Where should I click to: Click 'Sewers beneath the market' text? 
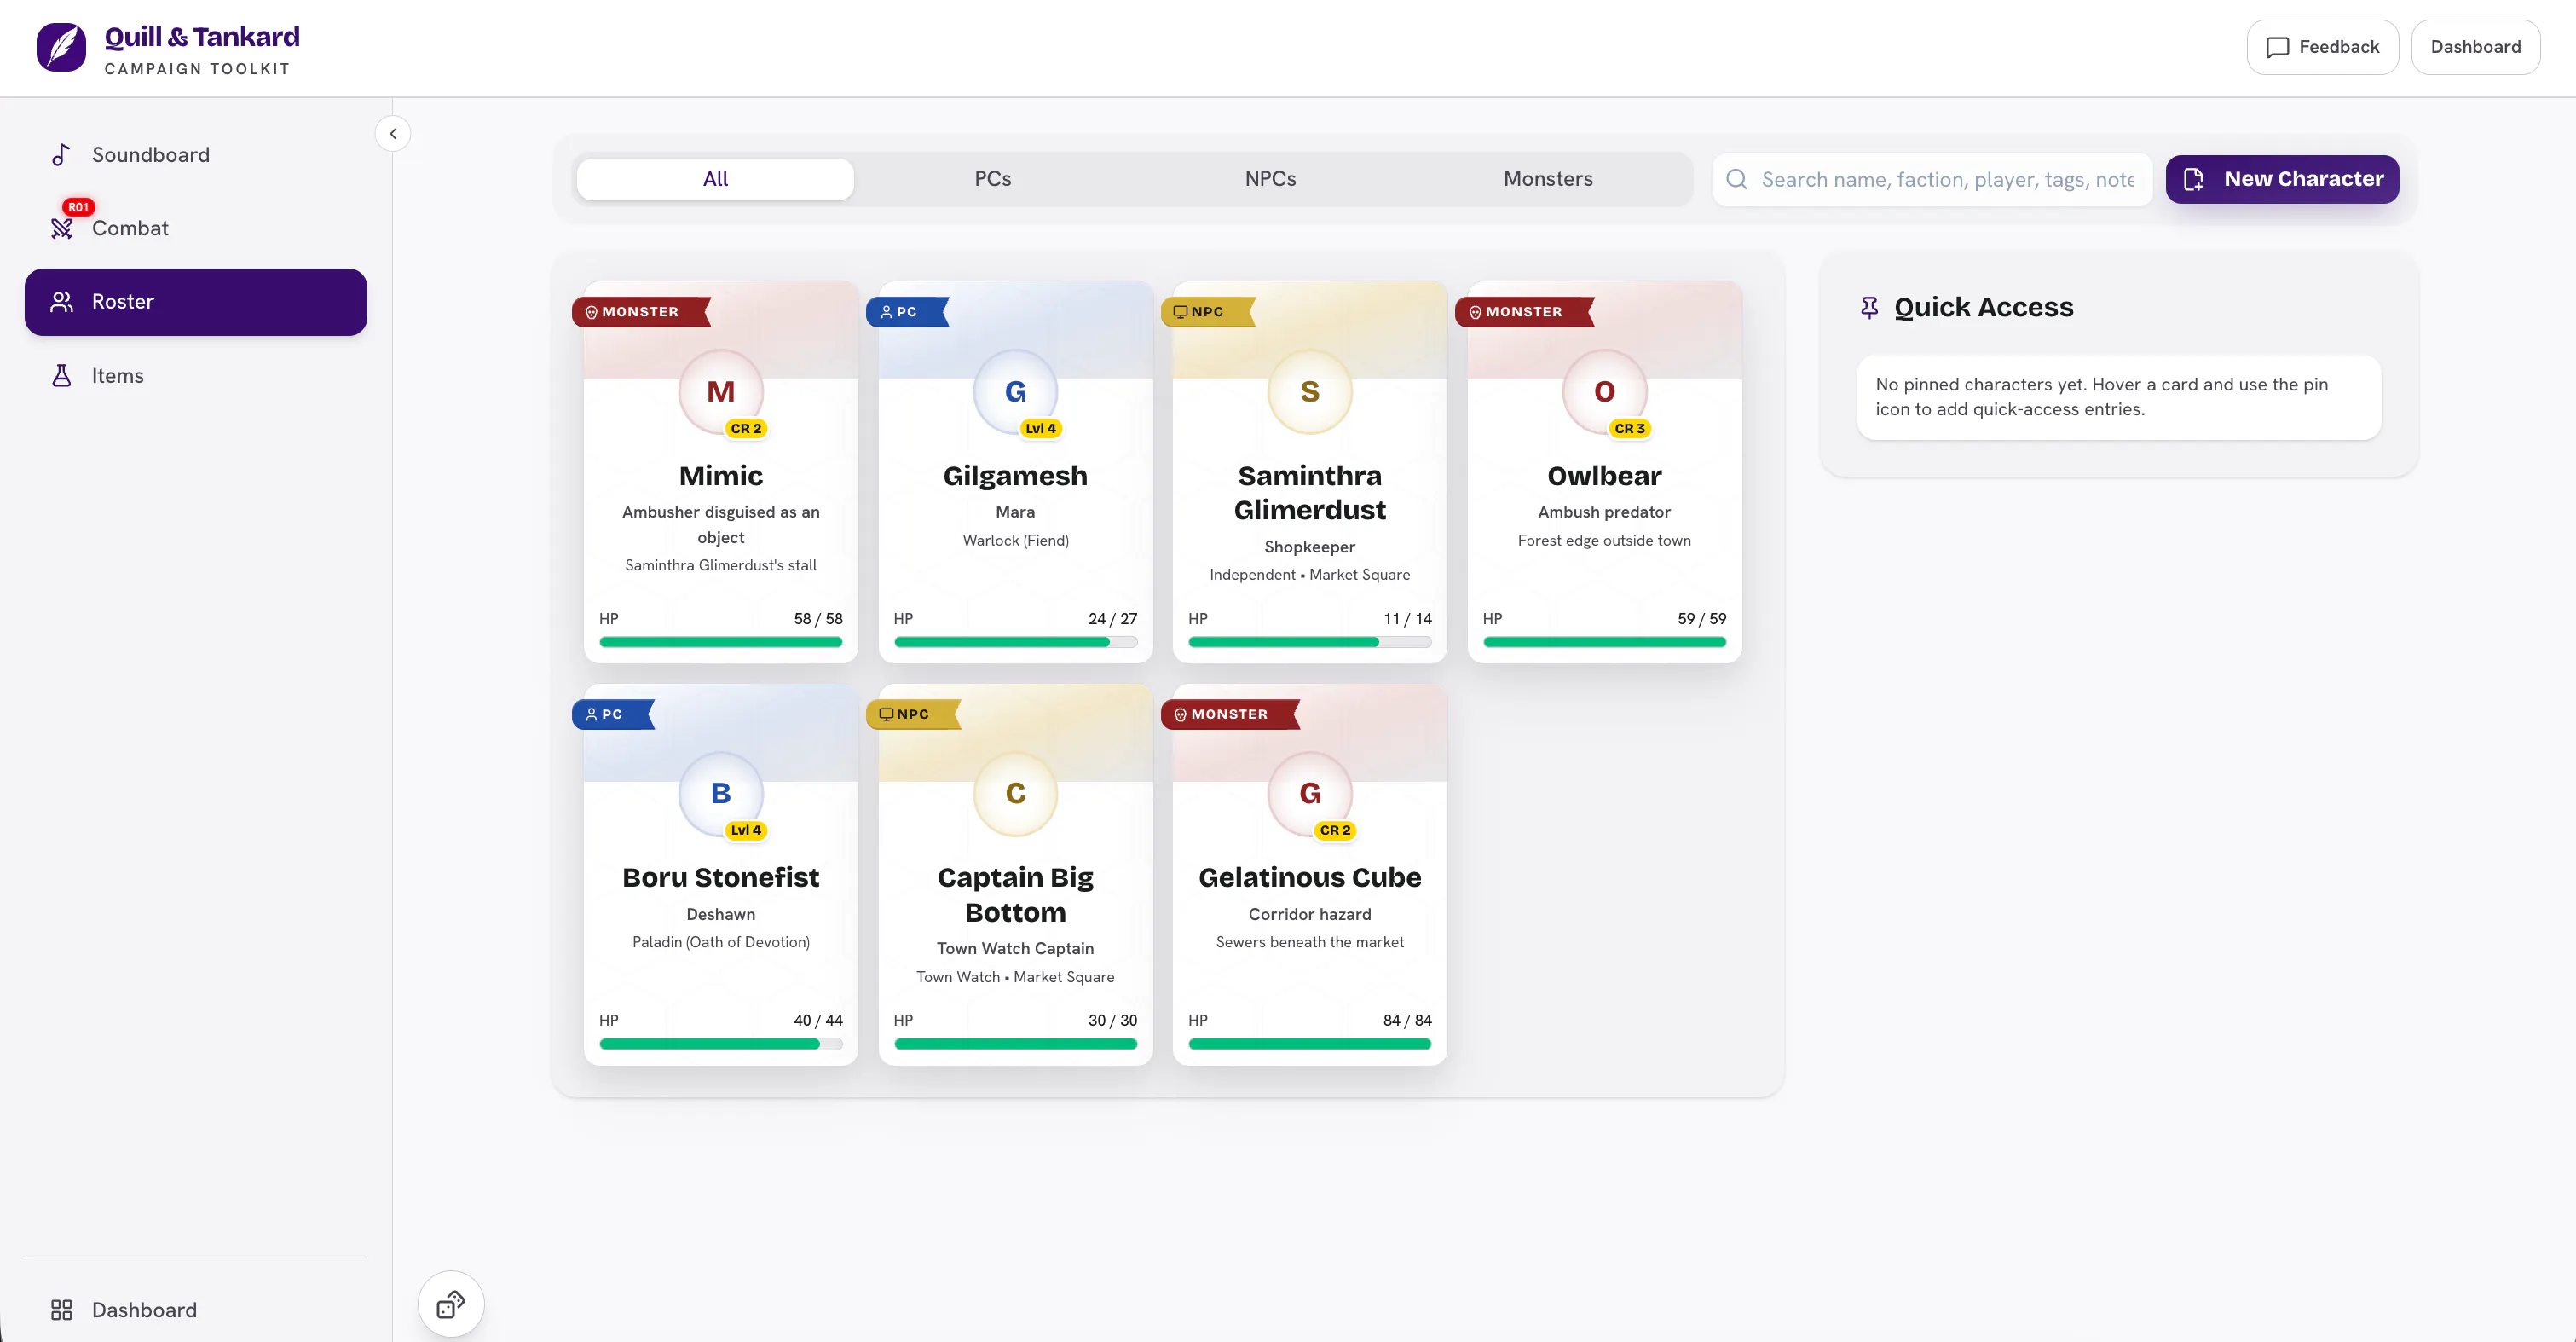[x=1309, y=942]
